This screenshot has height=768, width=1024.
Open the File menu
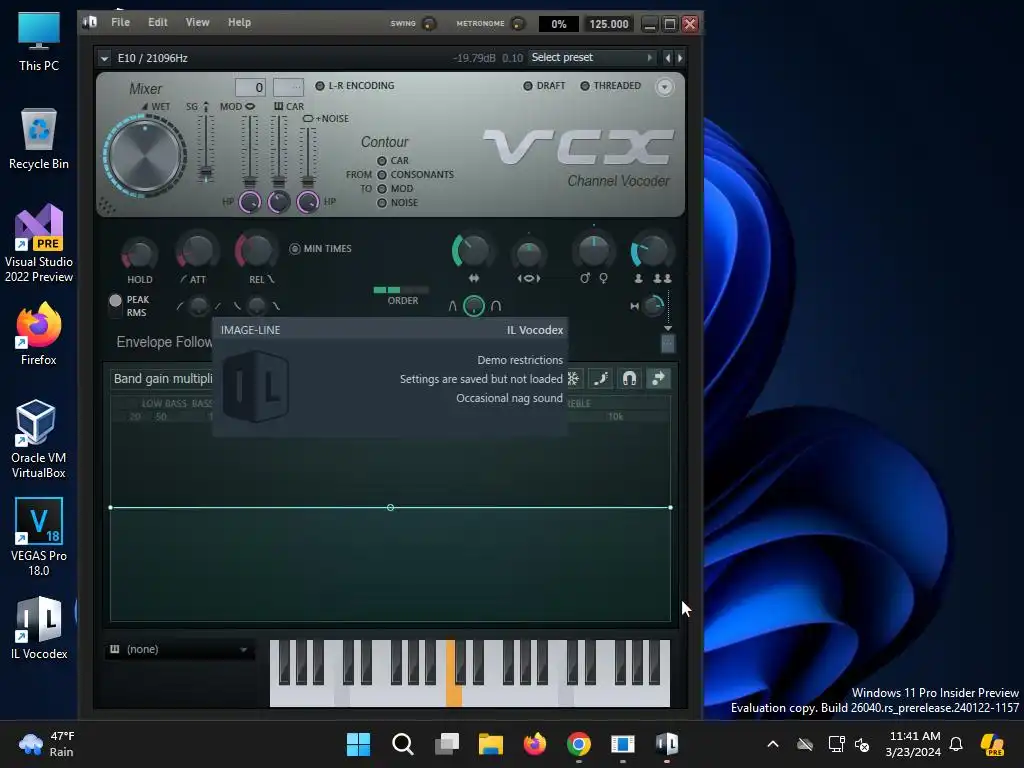tap(120, 22)
